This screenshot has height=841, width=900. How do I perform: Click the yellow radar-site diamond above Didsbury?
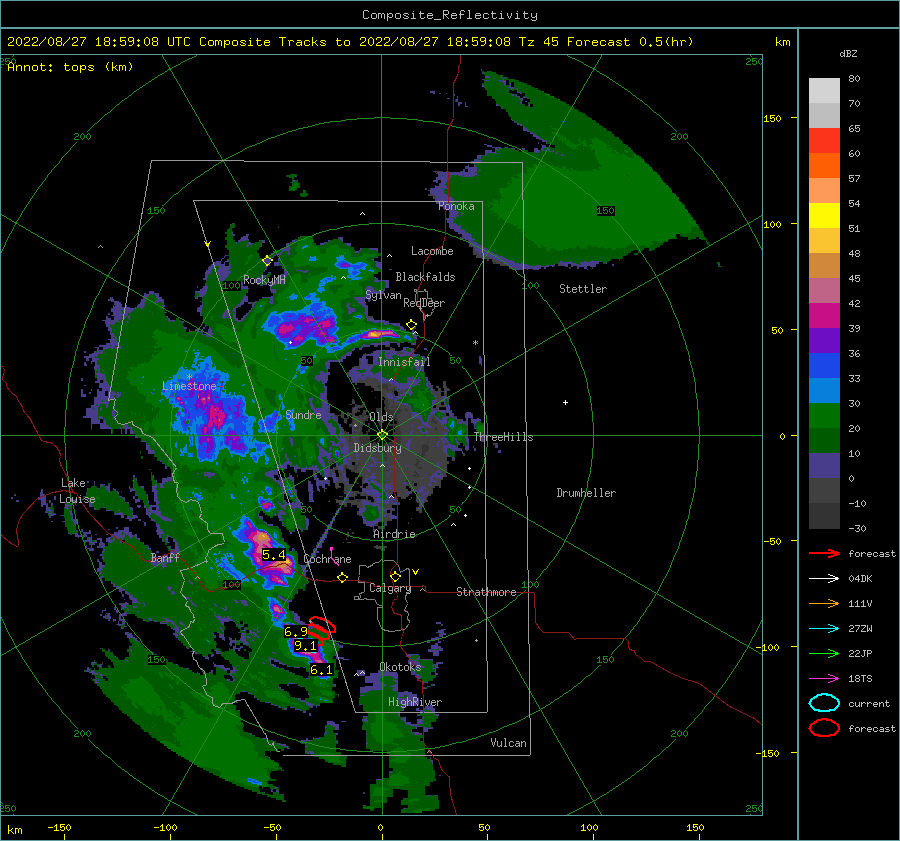tap(382, 435)
